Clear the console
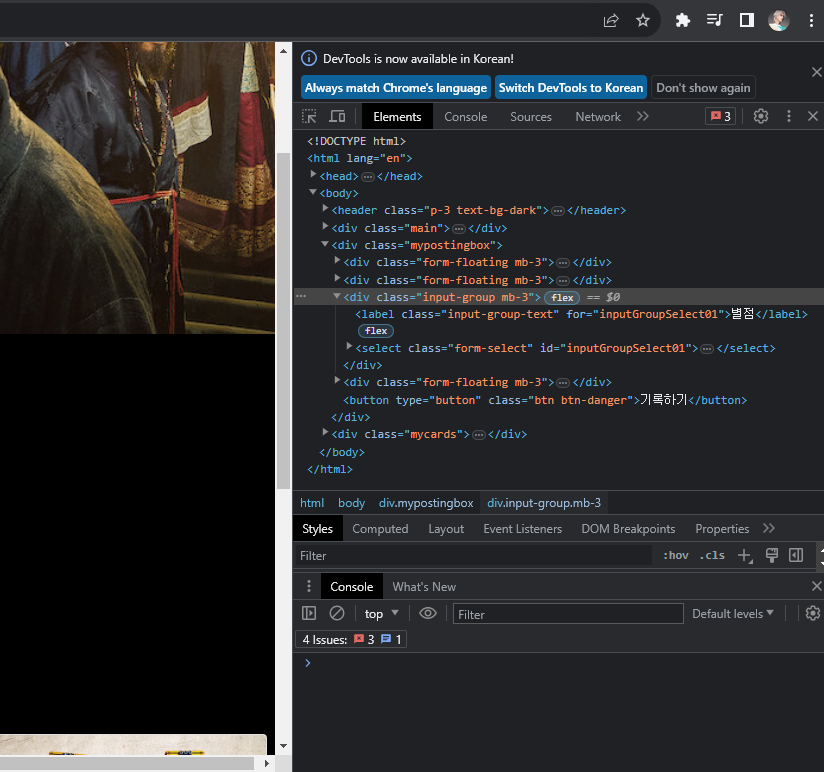The image size is (824, 772). (337, 613)
